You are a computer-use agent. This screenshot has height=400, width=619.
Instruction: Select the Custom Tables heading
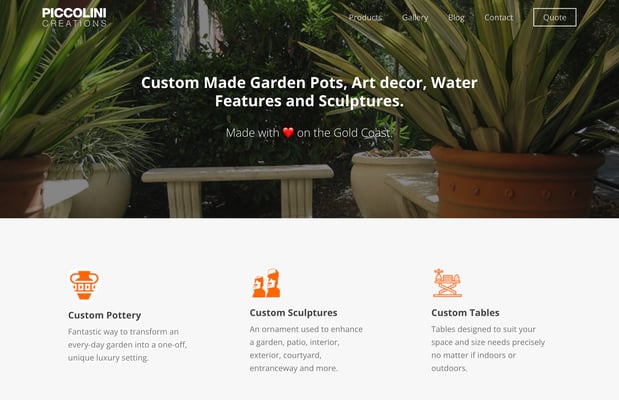(x=465, y=312)
